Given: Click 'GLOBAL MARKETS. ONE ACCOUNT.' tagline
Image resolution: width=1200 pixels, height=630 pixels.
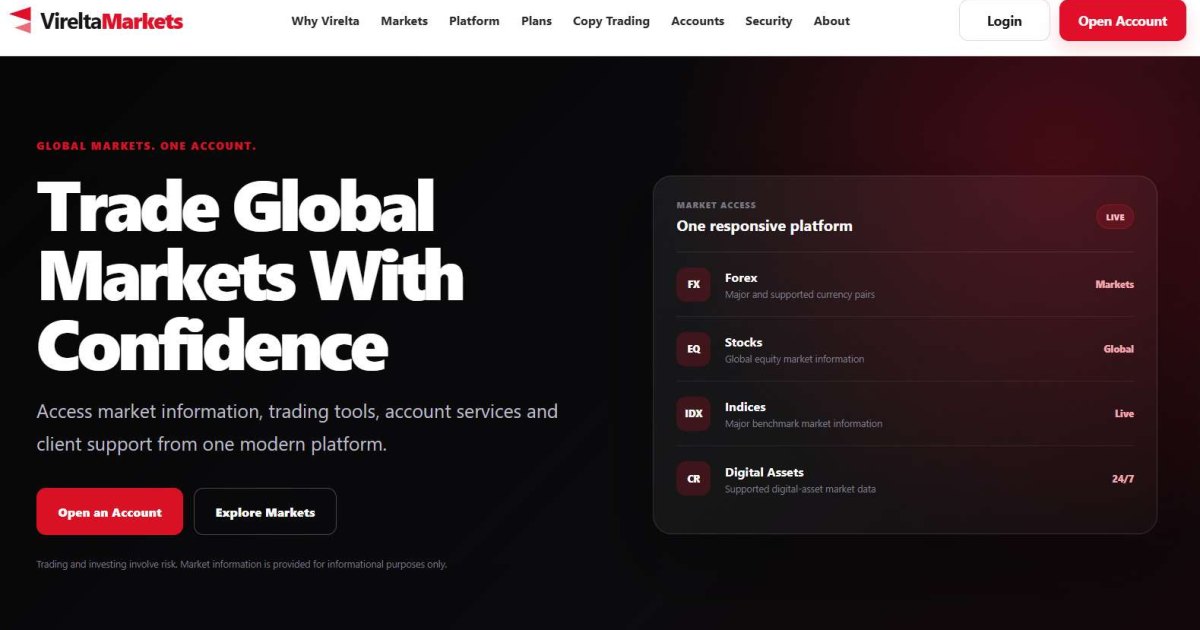Looking at the screenshot, I should pyautogui.click(x=146, y=146).
